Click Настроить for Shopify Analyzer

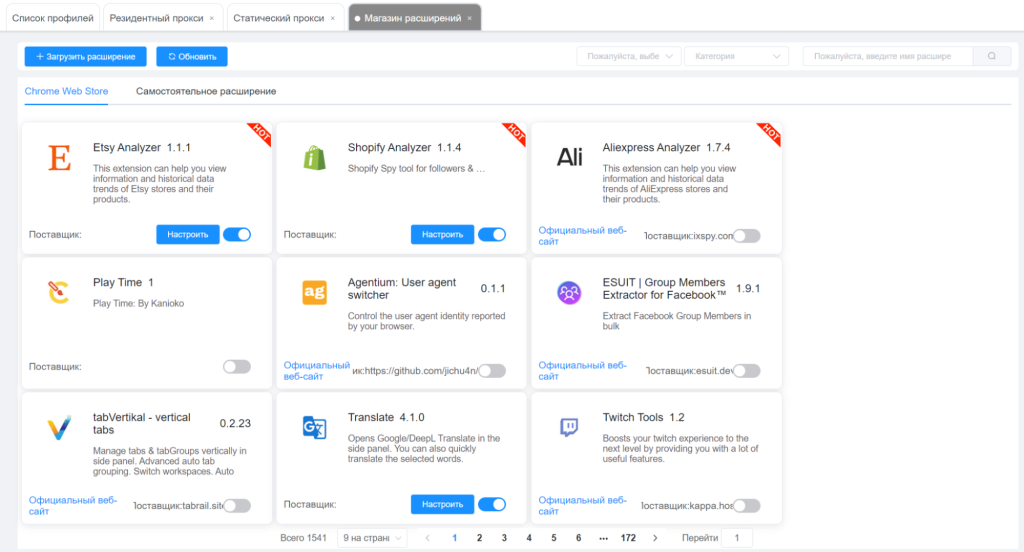(x=442, y=235)
